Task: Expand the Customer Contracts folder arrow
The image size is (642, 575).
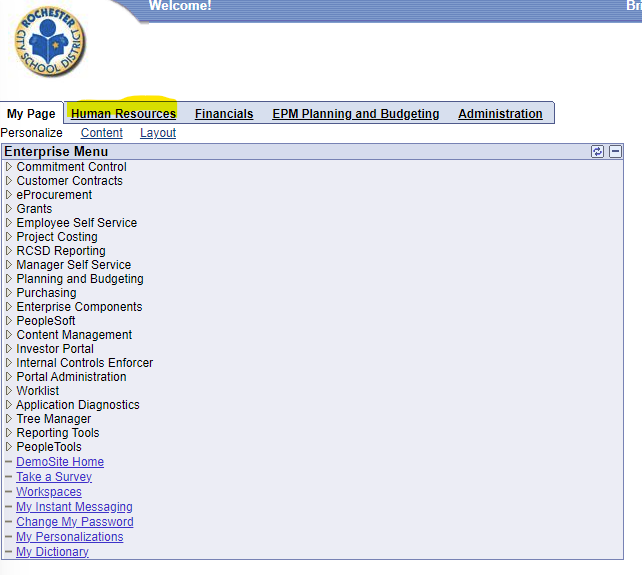Action: click(x=9, y=181)
